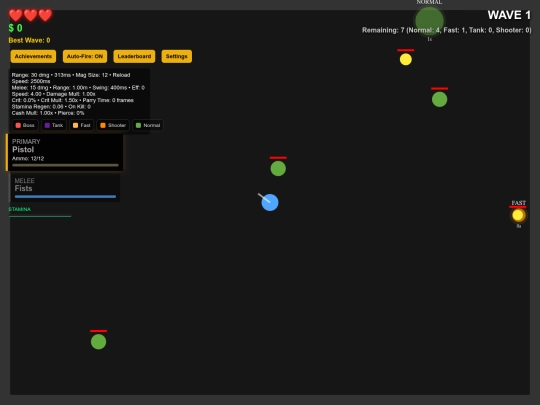540x405 pixels.
Task: Click the pistol ammo reload bar
Action: [65, 165]
